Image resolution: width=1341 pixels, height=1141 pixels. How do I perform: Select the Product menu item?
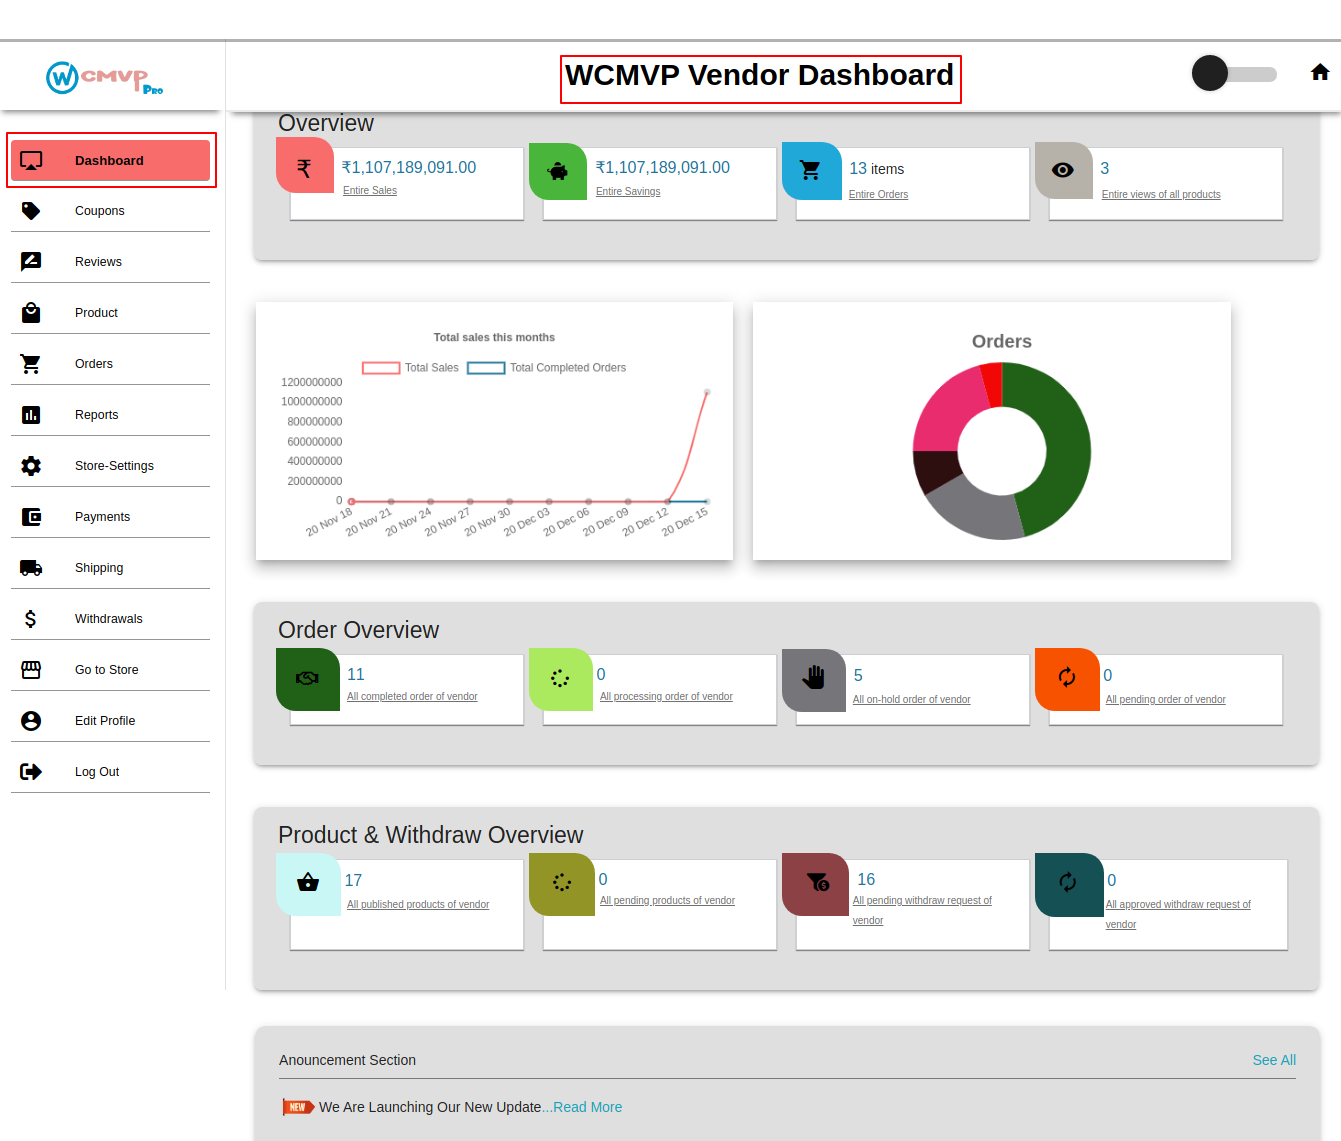click(110, 313)
